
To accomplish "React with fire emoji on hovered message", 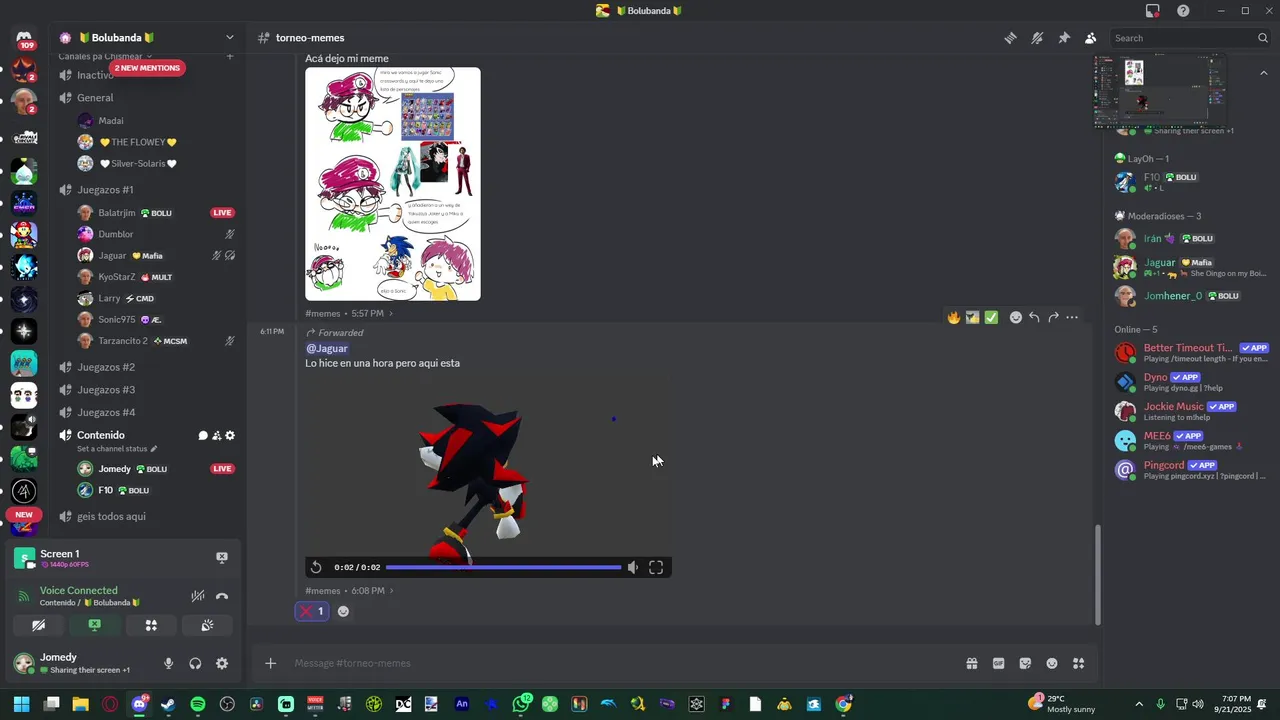I will pos(954,317).
